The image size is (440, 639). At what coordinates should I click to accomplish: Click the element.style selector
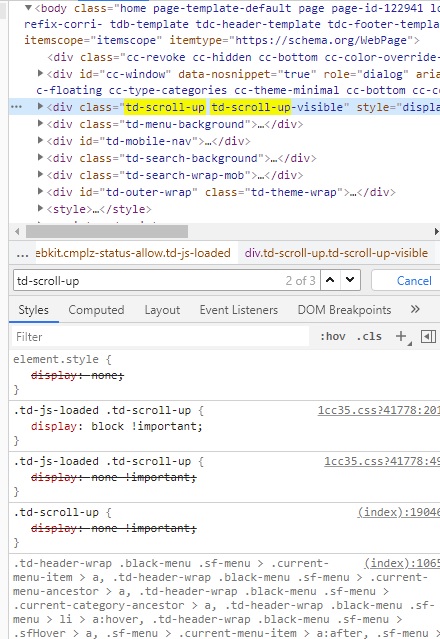(x=56, y=359)
